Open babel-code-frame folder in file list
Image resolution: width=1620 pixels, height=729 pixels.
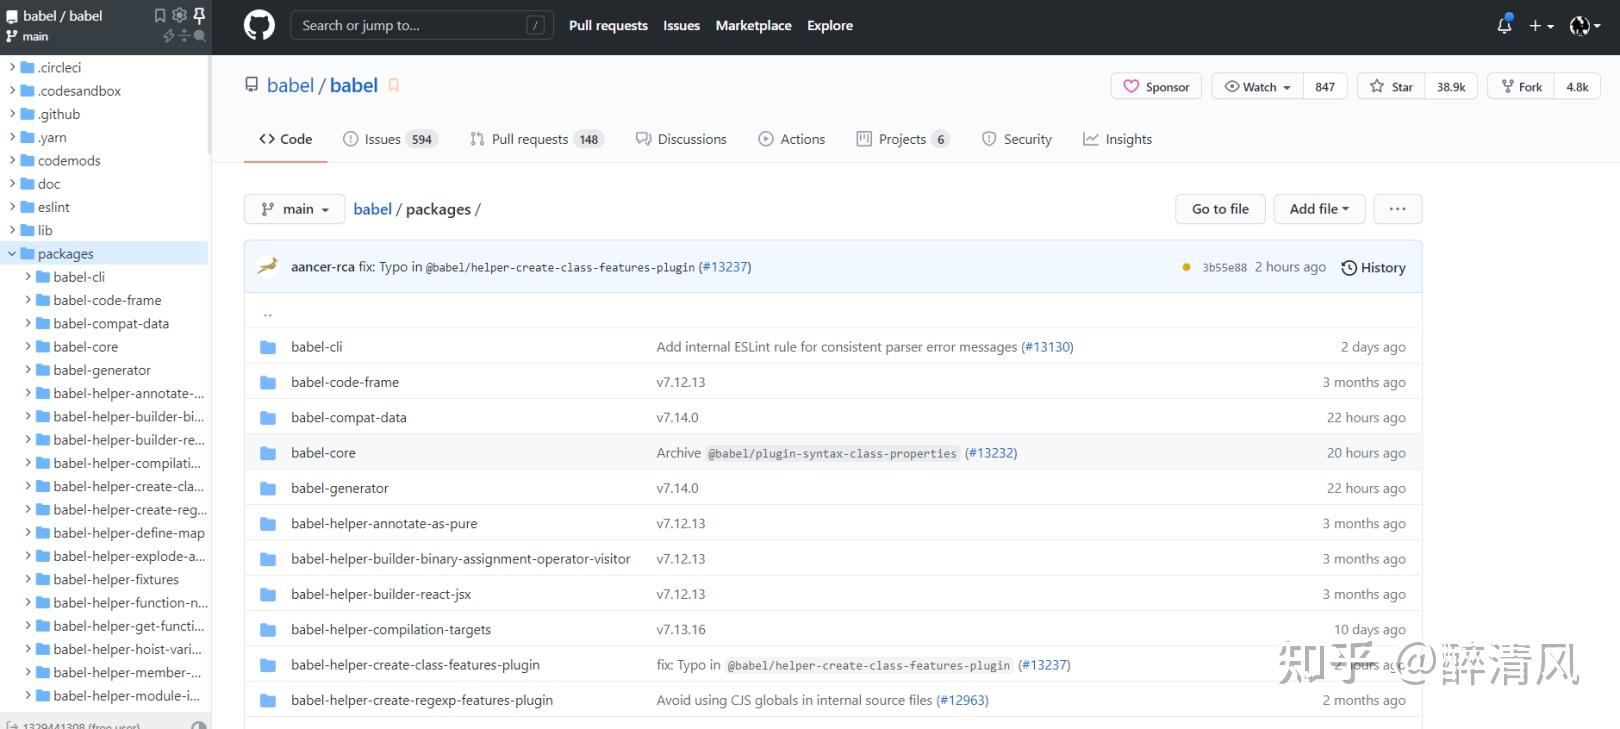345,382
